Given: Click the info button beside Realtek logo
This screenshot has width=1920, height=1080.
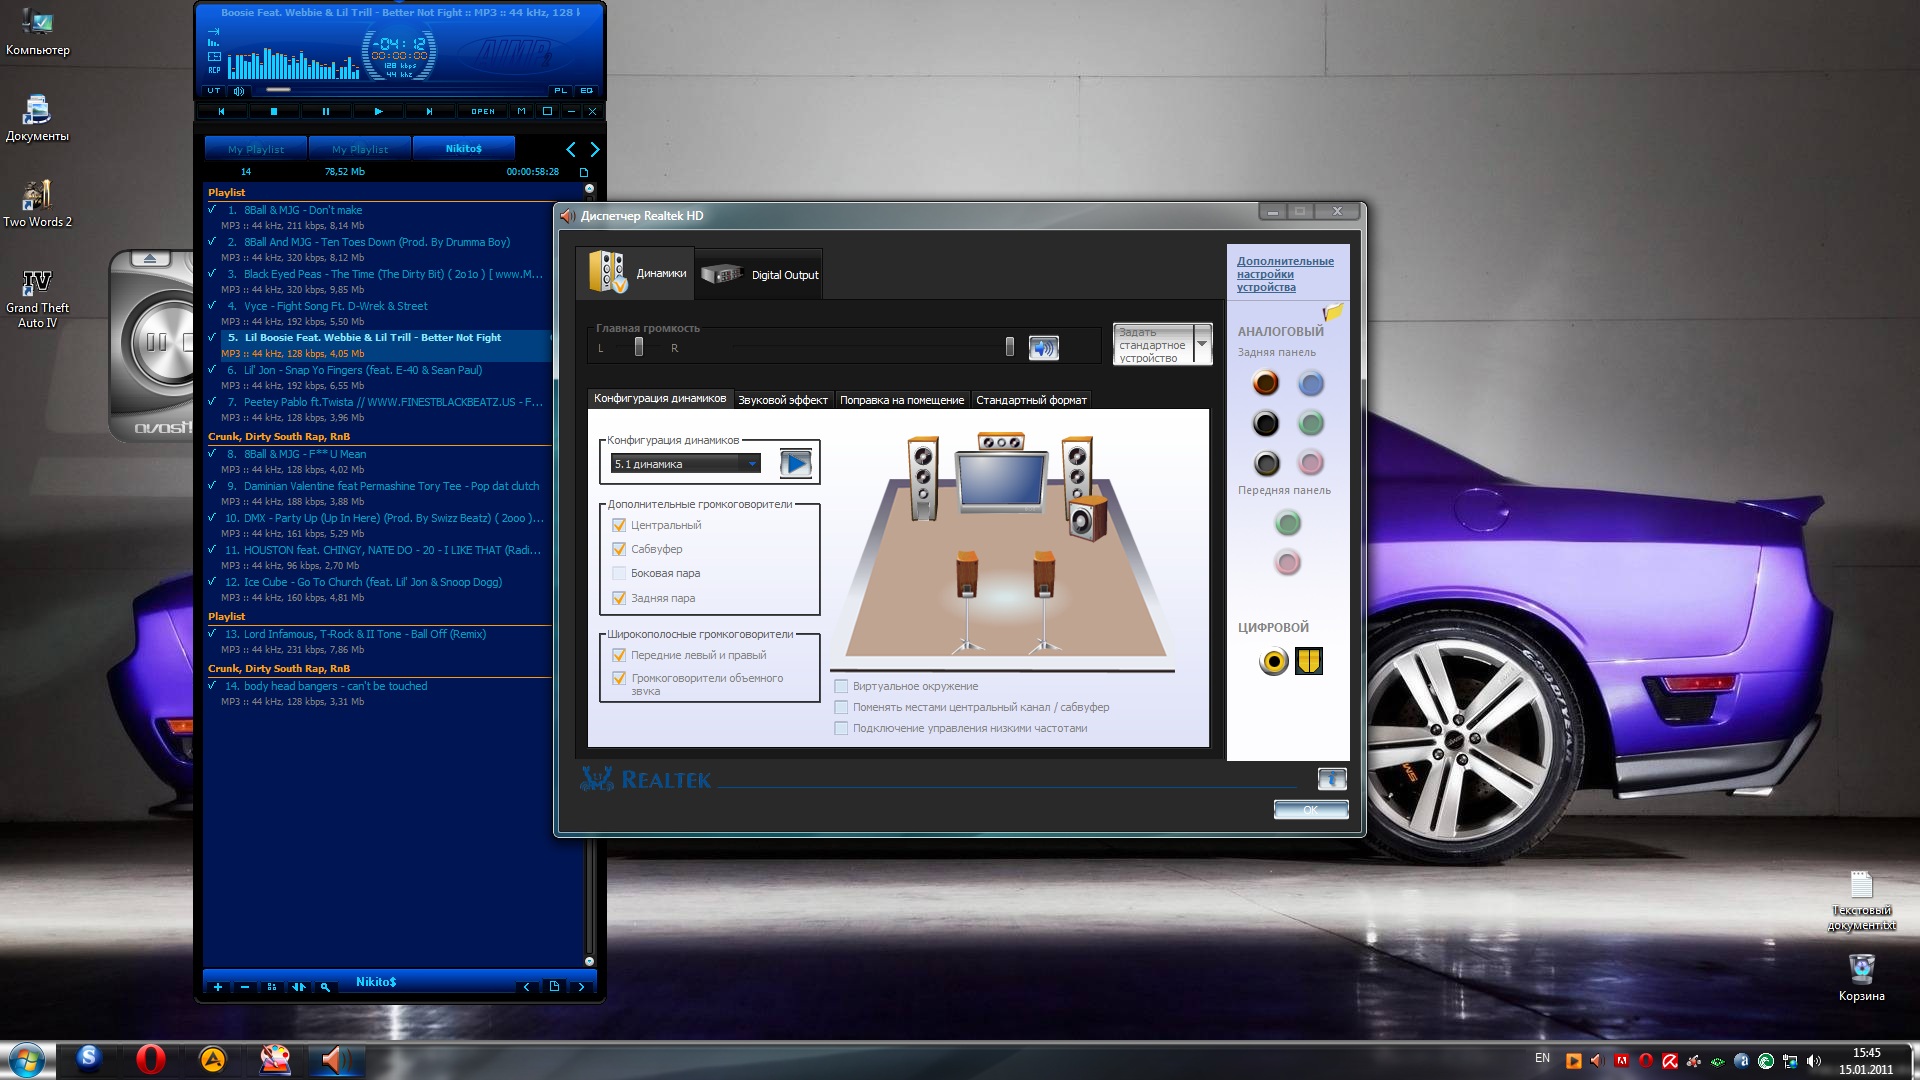Looking at the screenshot, I should [1331, 778].
